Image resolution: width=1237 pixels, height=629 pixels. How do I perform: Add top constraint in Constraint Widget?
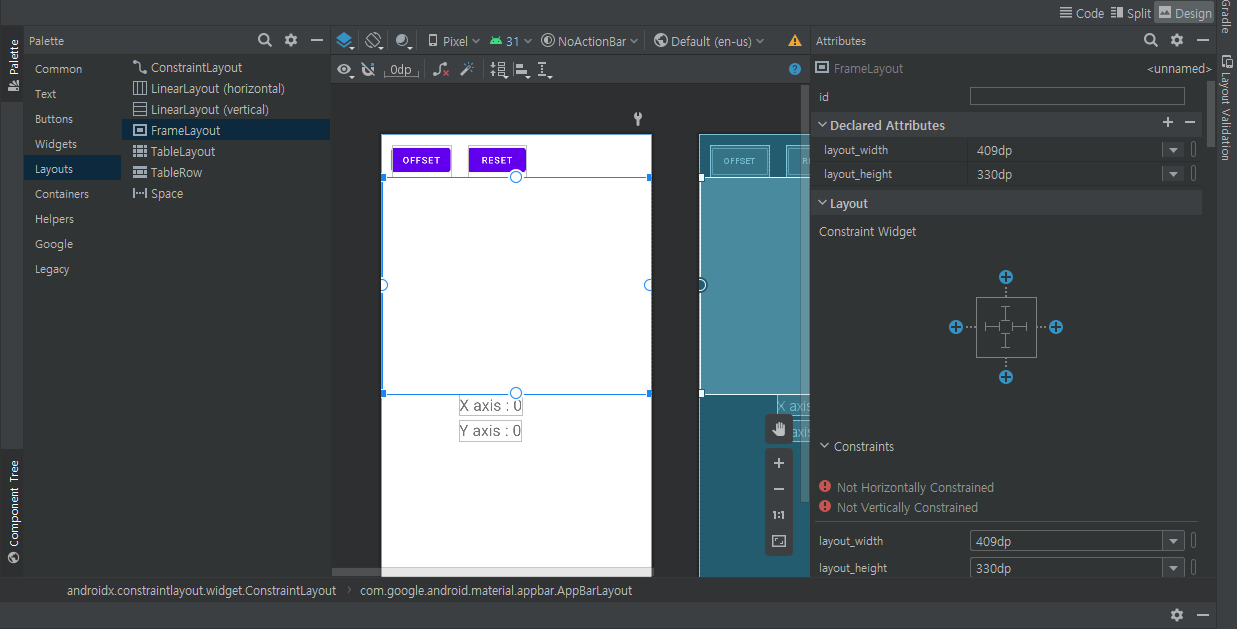click(x=1006, y=277)
